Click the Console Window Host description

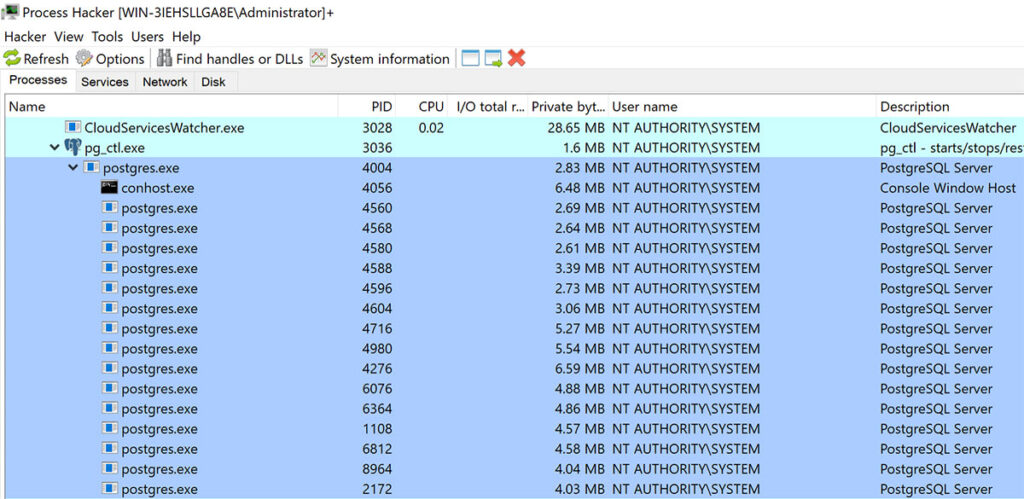(x=948, y=188)
